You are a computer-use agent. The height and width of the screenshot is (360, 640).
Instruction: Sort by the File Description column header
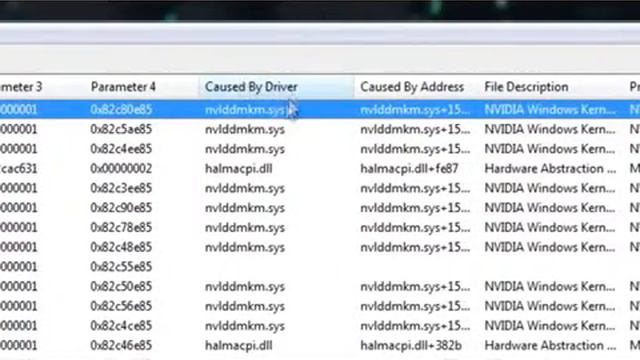(526, 87)
